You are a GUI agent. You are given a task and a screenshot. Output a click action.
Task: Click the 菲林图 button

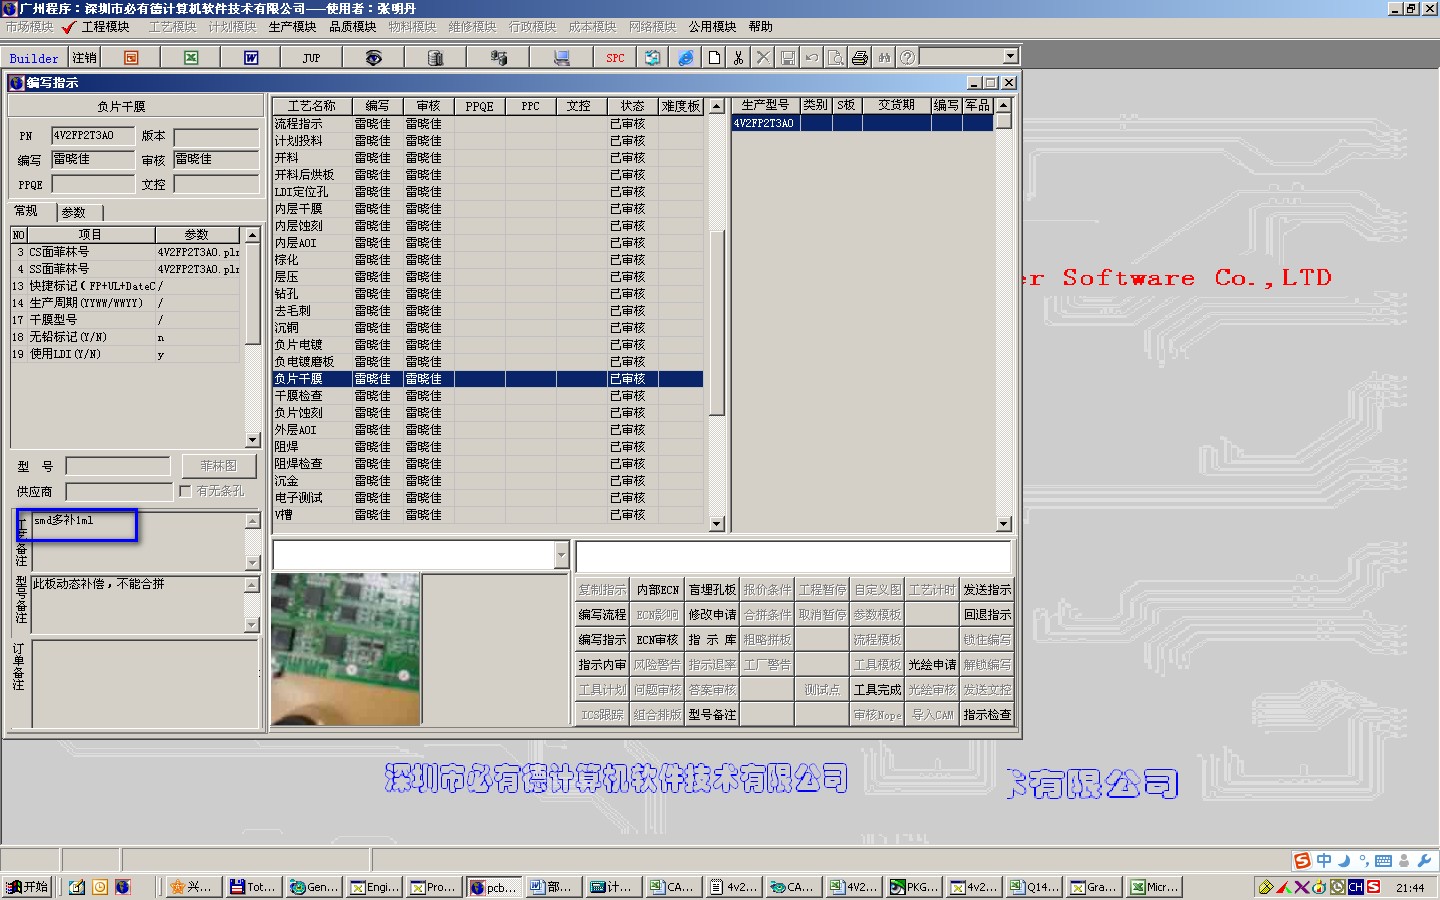tap(219, 466)
